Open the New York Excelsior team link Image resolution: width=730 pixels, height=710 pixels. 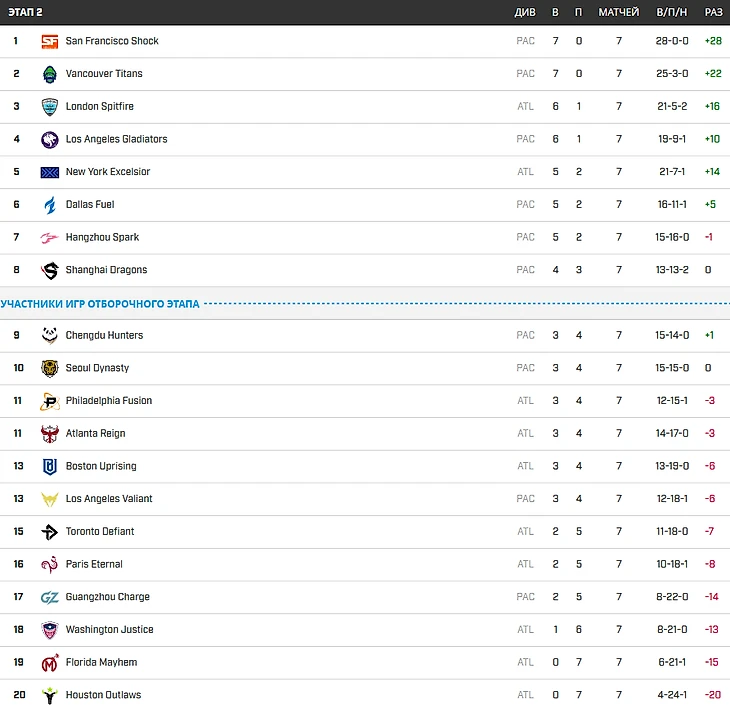pyautogui.click(x=107, y=172)
